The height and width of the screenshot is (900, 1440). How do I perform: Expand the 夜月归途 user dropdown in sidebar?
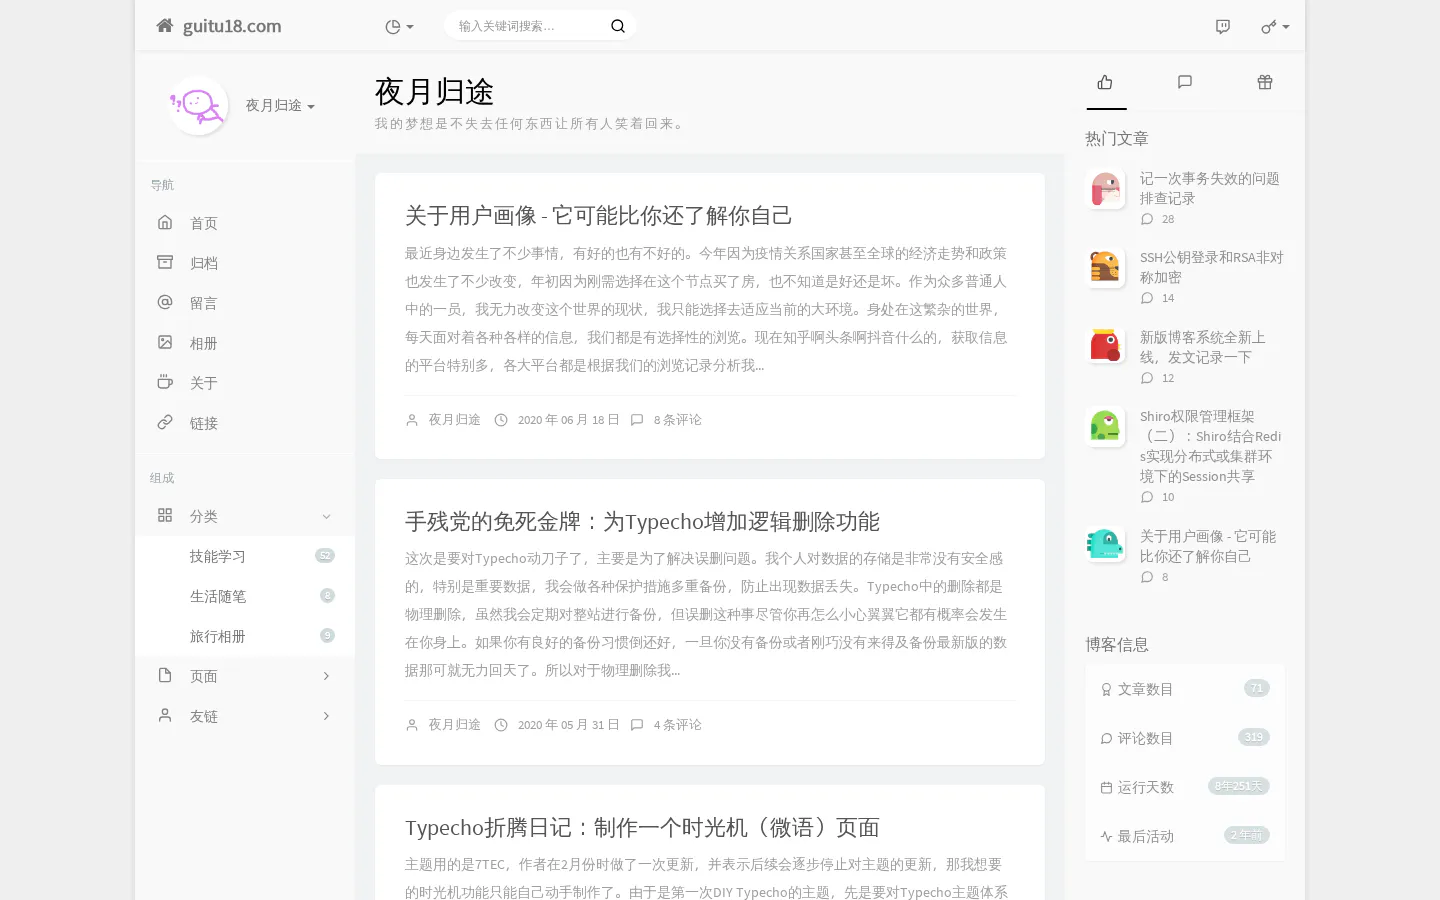tap(280, 105)
